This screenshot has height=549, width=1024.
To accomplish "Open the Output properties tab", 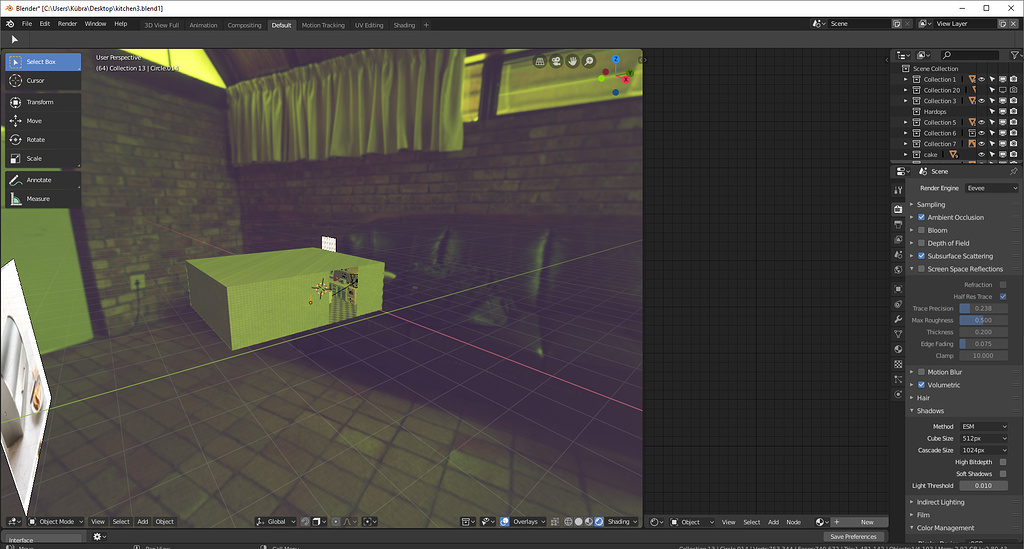I will [898, 225].
